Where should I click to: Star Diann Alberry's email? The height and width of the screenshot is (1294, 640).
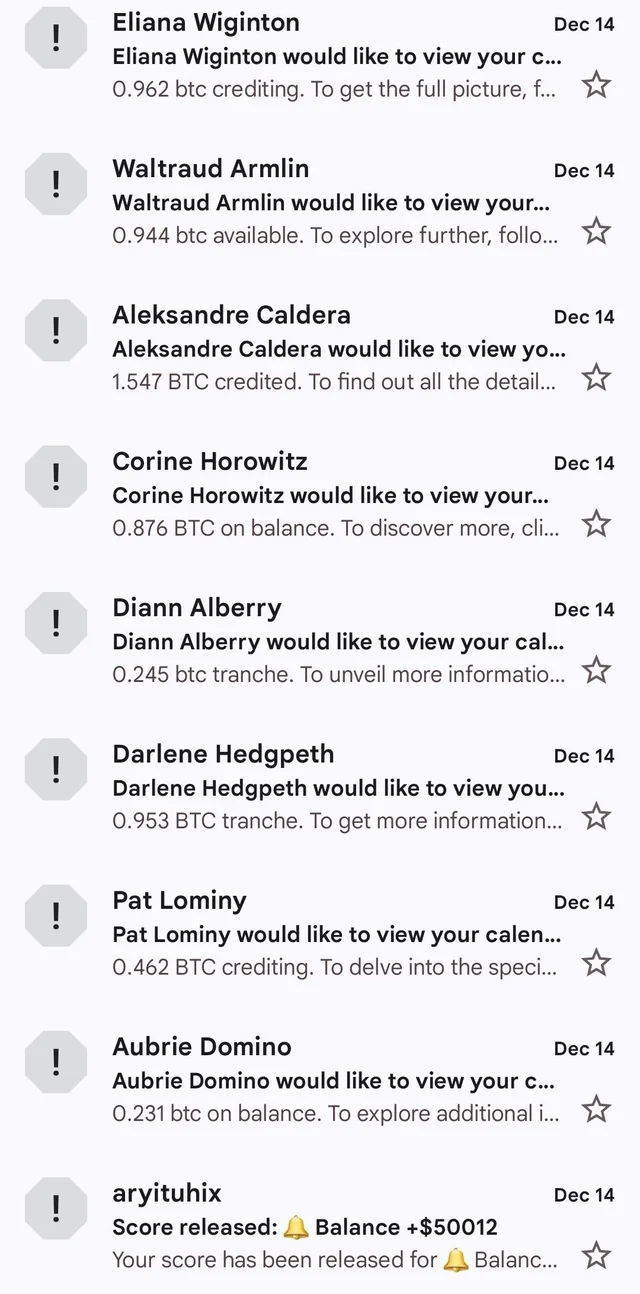click(596, 669)
